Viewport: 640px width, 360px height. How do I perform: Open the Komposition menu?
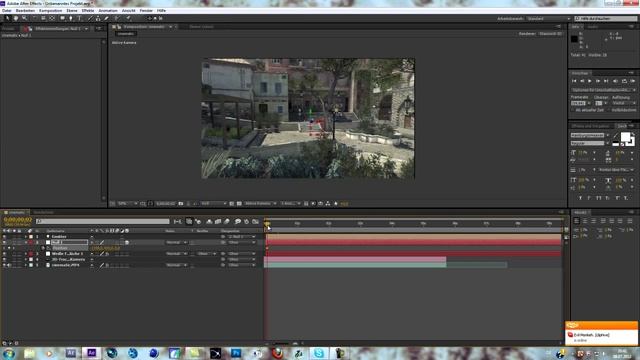click(x=51, y=11)
